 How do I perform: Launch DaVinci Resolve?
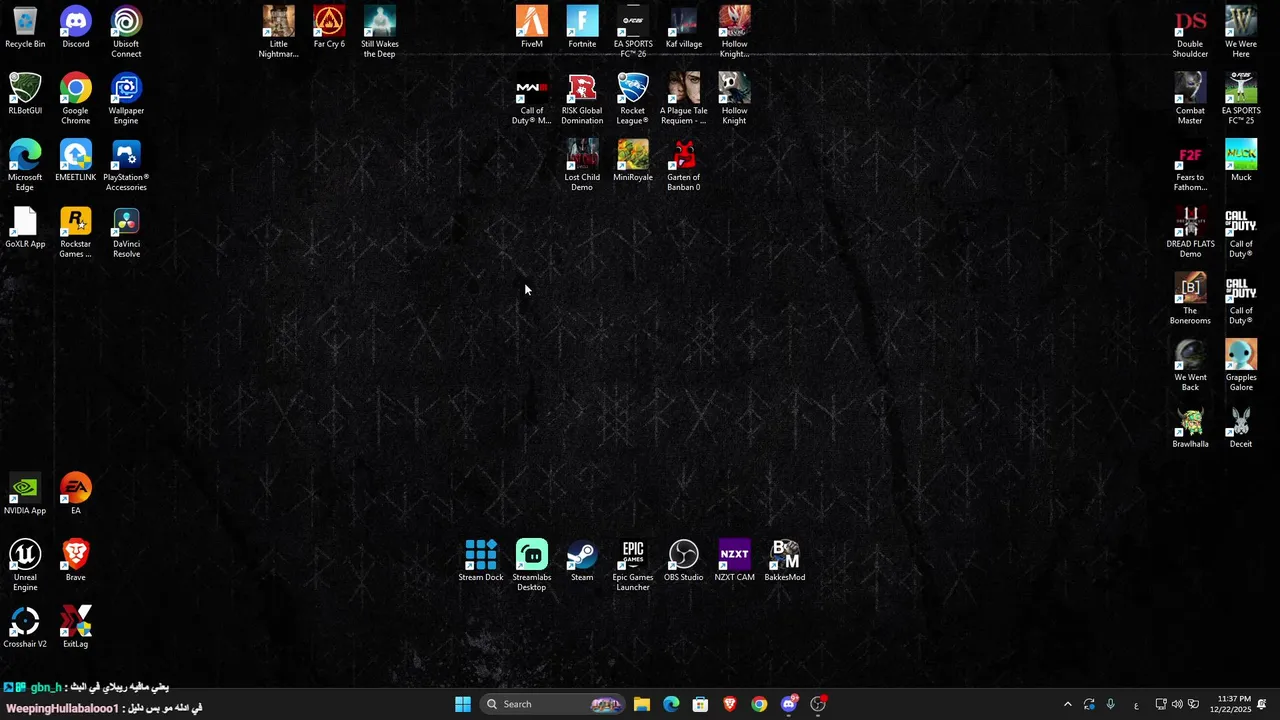pyautogui.click(x=126, y=233)
